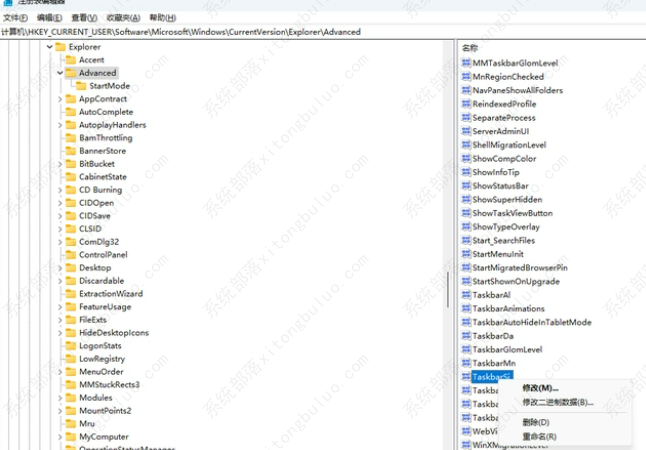Select the StartMigratedBrowserPin value name

520,267
